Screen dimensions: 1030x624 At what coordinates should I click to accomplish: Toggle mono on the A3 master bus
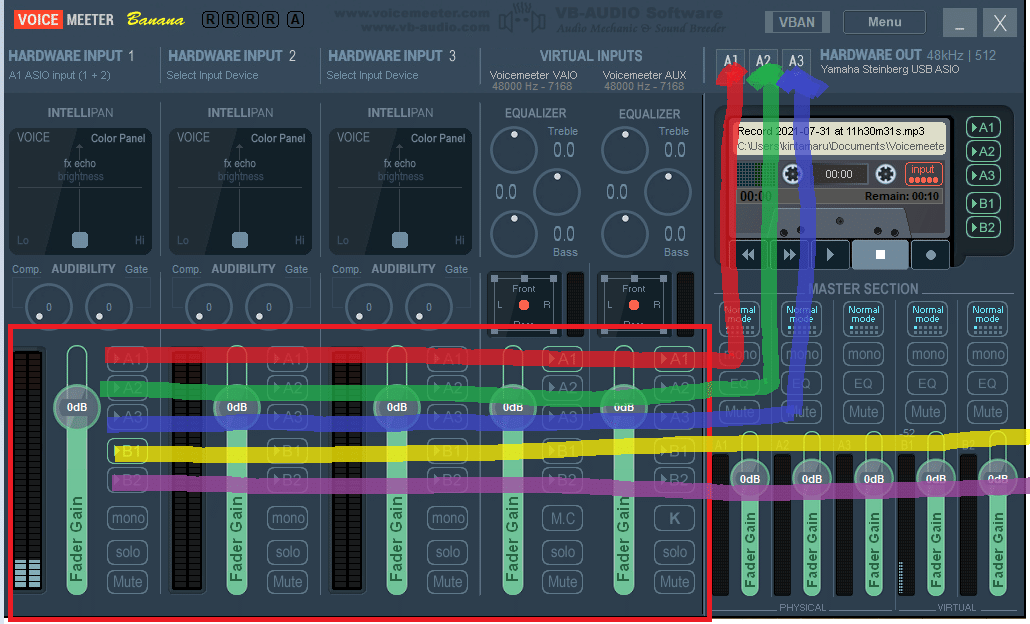[864, 355]
